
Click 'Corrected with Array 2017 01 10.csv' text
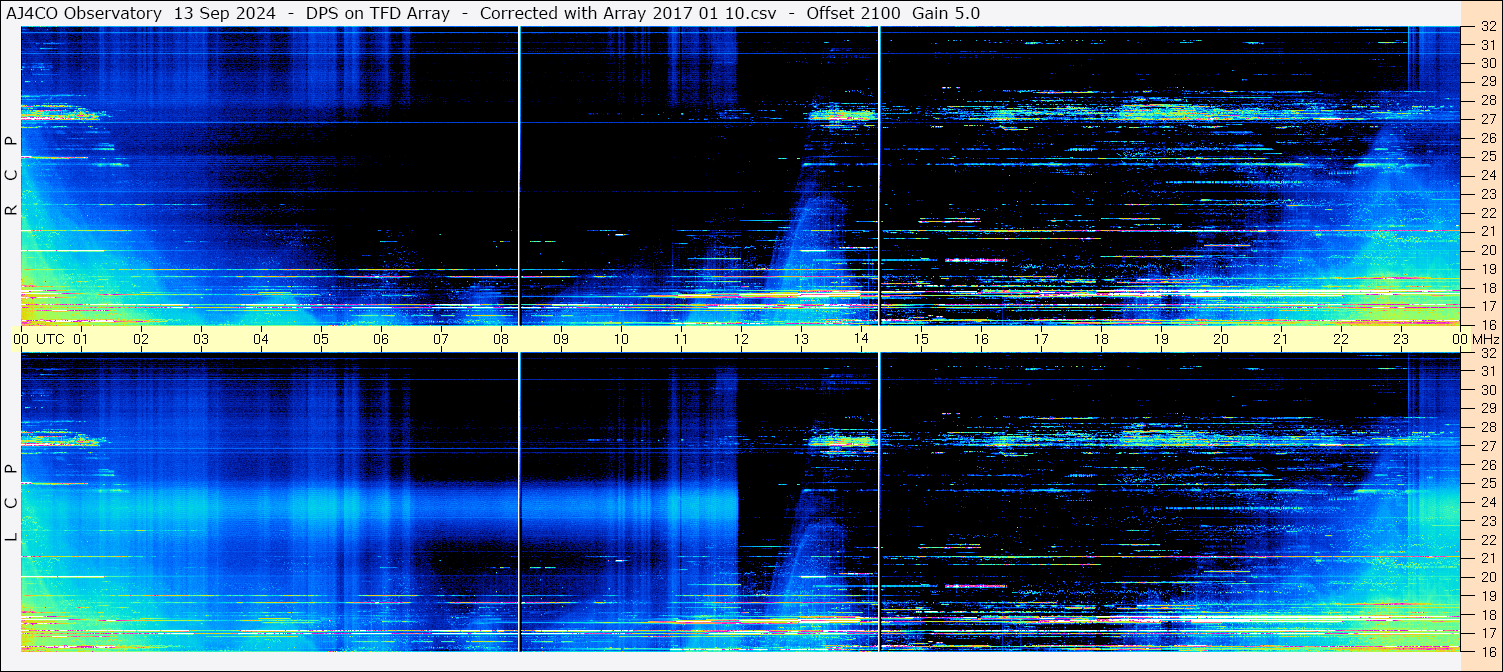[x=628, y=13]
